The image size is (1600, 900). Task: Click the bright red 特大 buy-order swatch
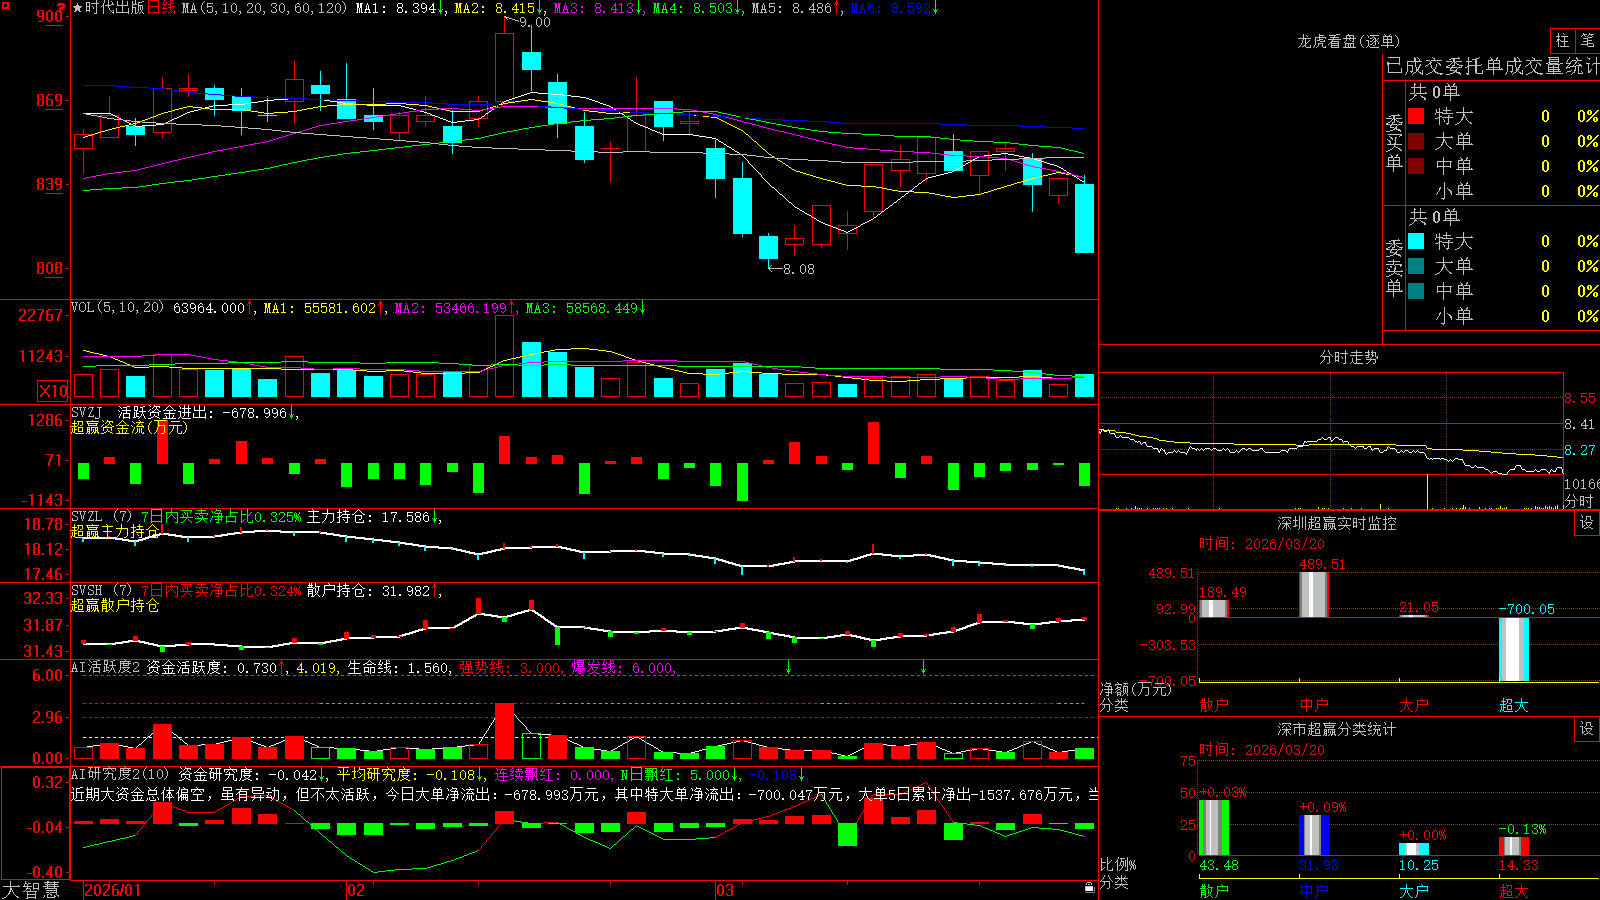1416,116
